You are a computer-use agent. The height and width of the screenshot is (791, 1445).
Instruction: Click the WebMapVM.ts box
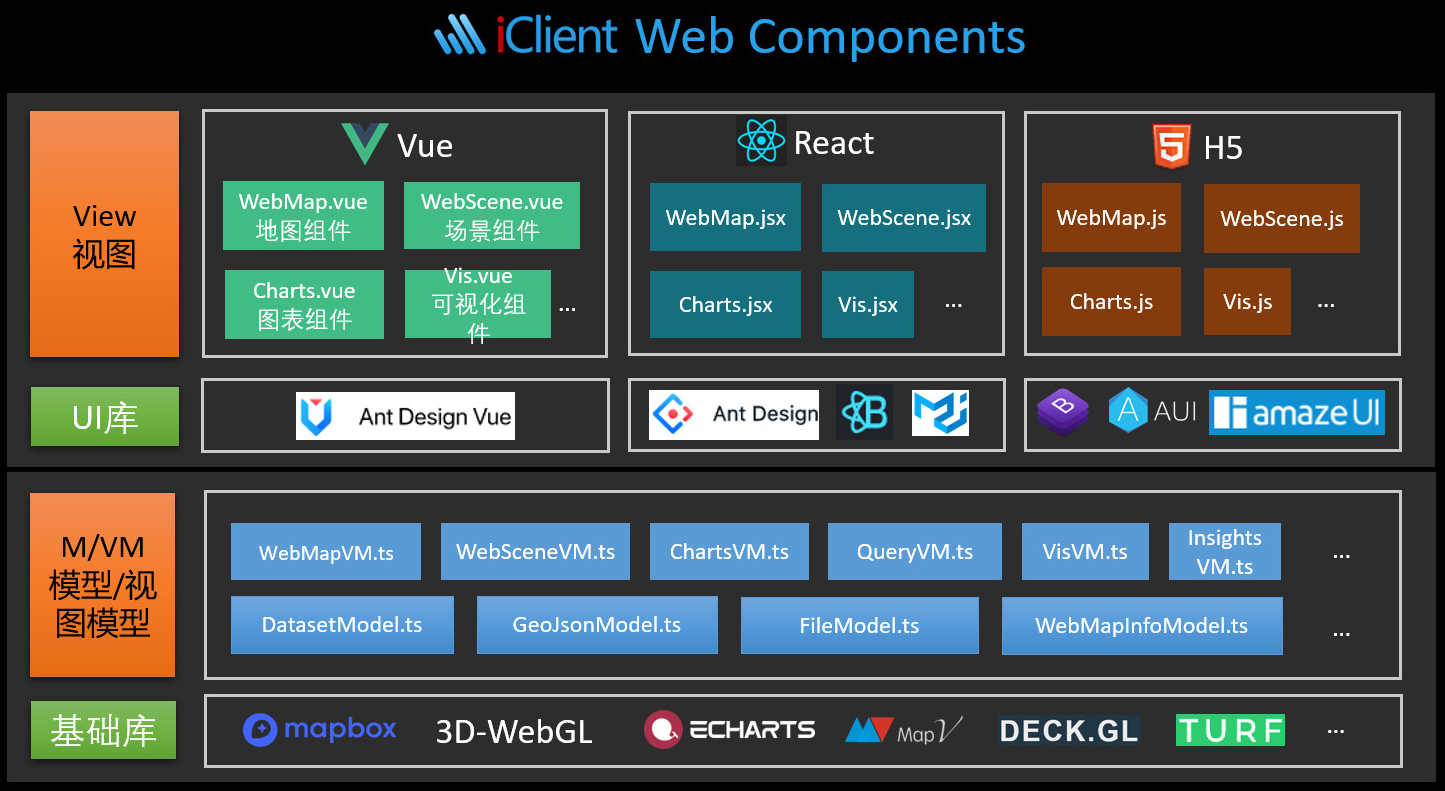[326, 552]
